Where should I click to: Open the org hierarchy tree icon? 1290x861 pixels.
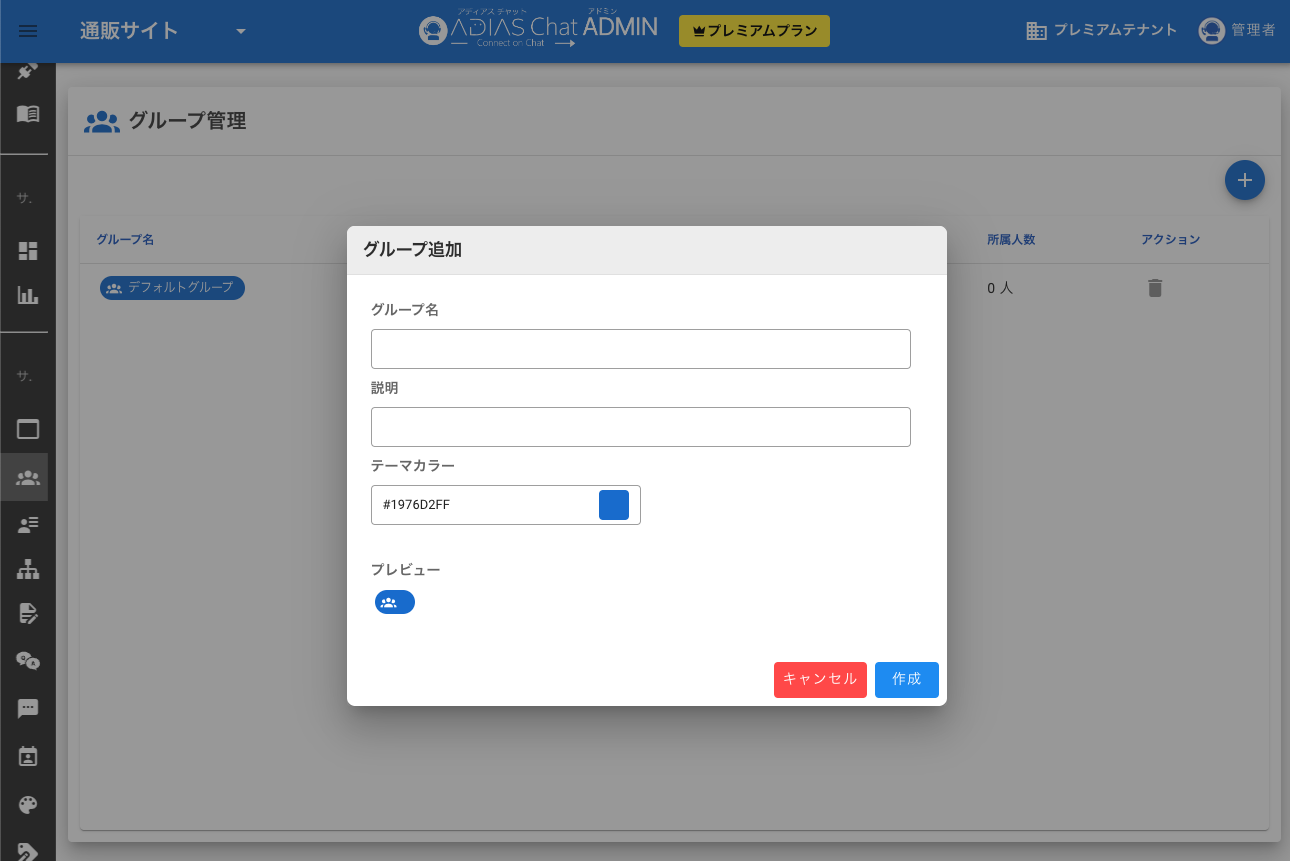(x=28, y=570)
